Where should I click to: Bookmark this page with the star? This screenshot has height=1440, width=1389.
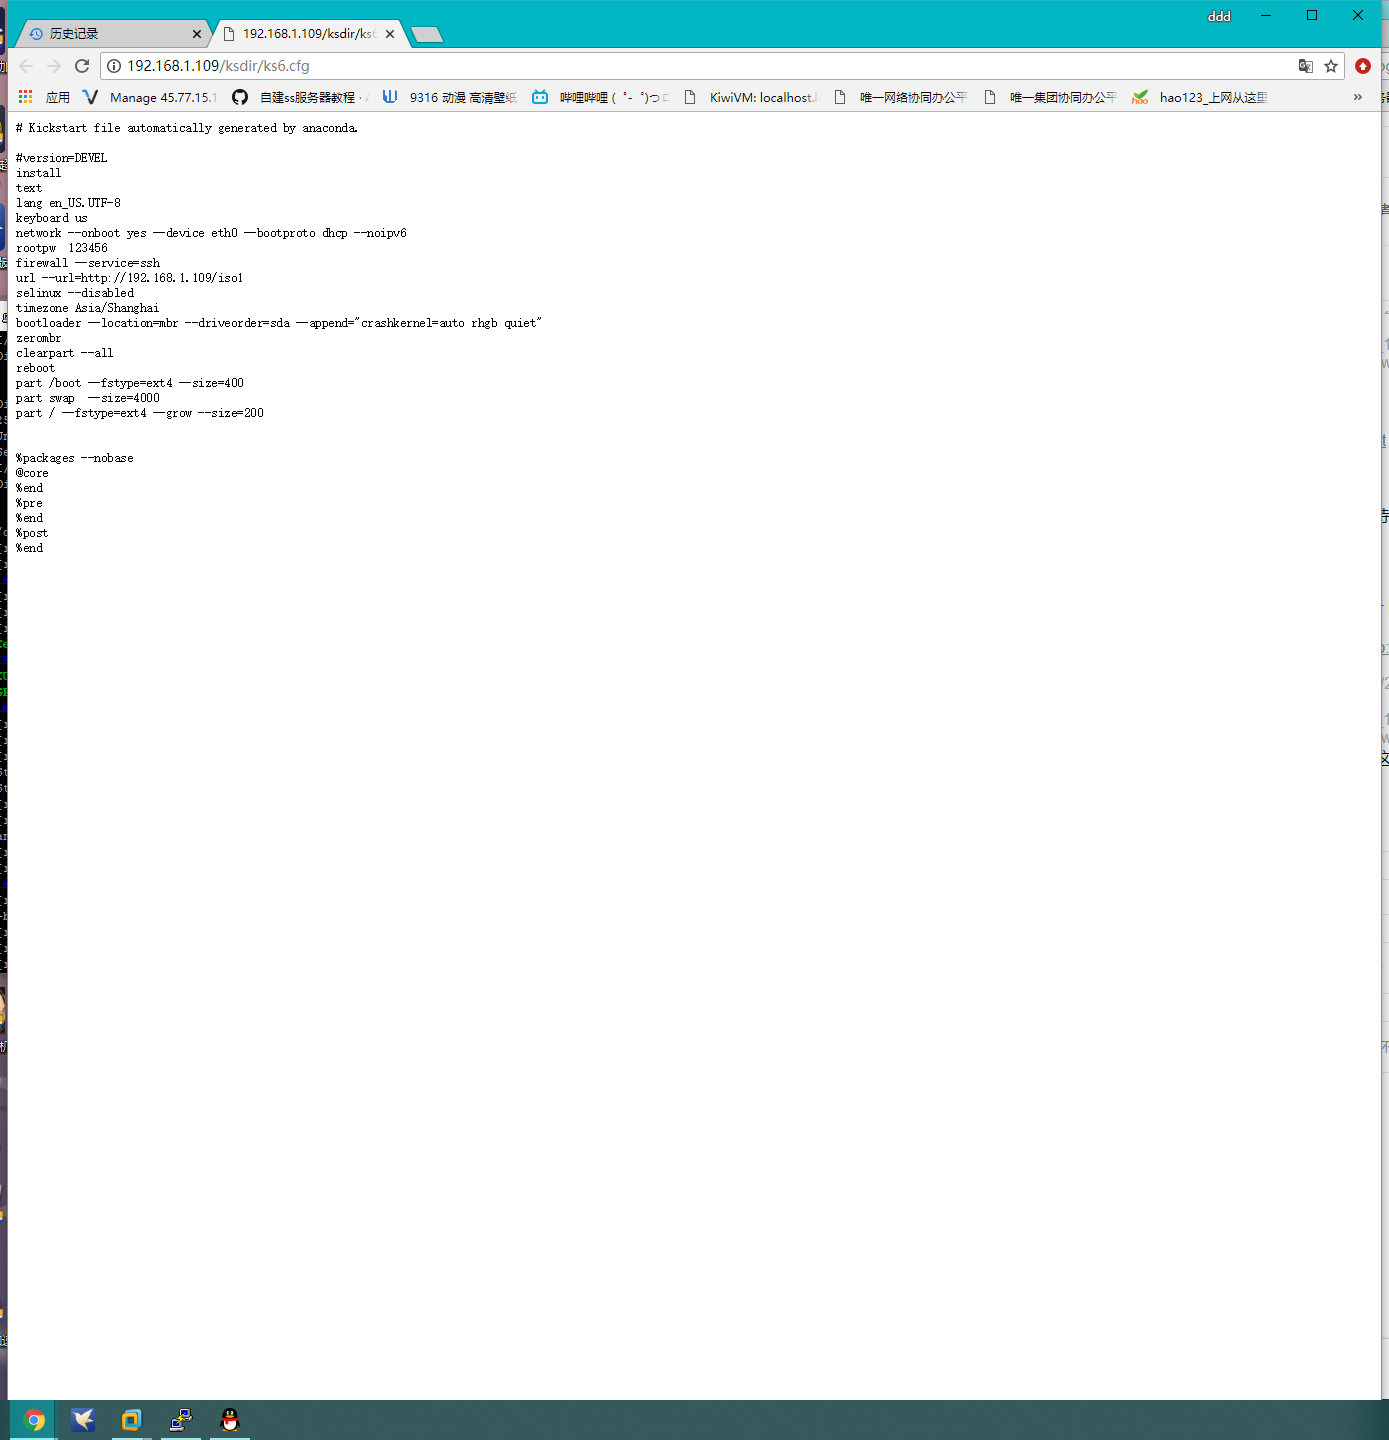point(1331,66)
